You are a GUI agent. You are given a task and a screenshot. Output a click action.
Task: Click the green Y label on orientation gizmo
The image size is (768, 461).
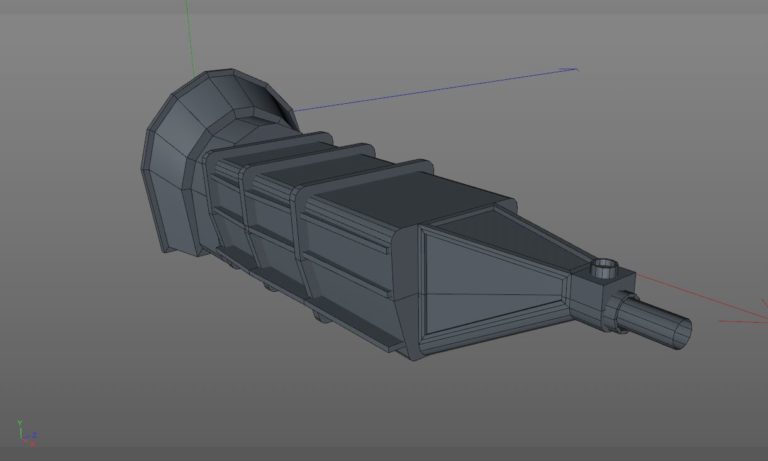19,421
